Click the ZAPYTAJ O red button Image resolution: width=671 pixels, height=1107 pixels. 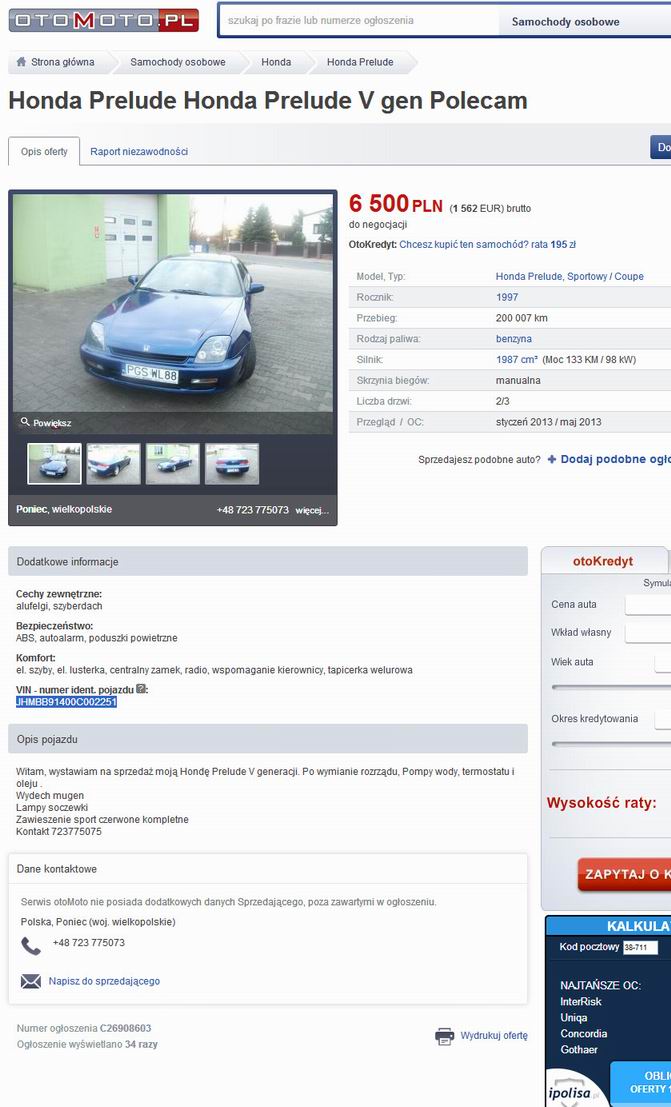(x=624, y=874)
